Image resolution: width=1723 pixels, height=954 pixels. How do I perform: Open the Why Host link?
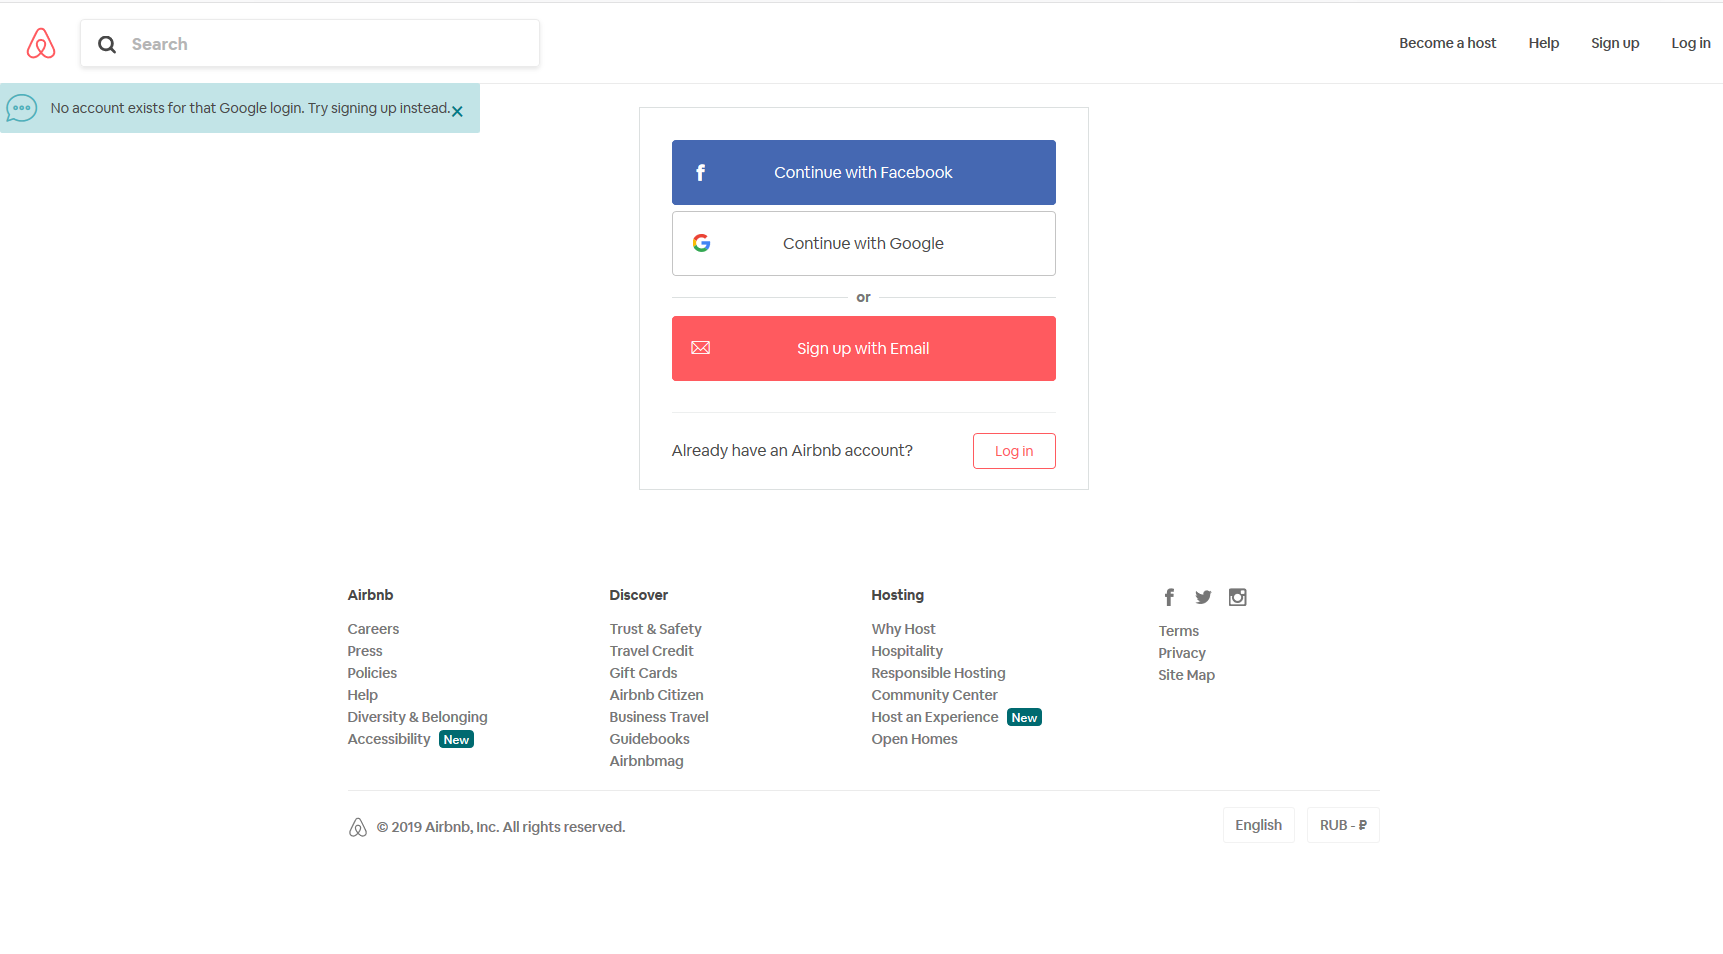point(904,629)
